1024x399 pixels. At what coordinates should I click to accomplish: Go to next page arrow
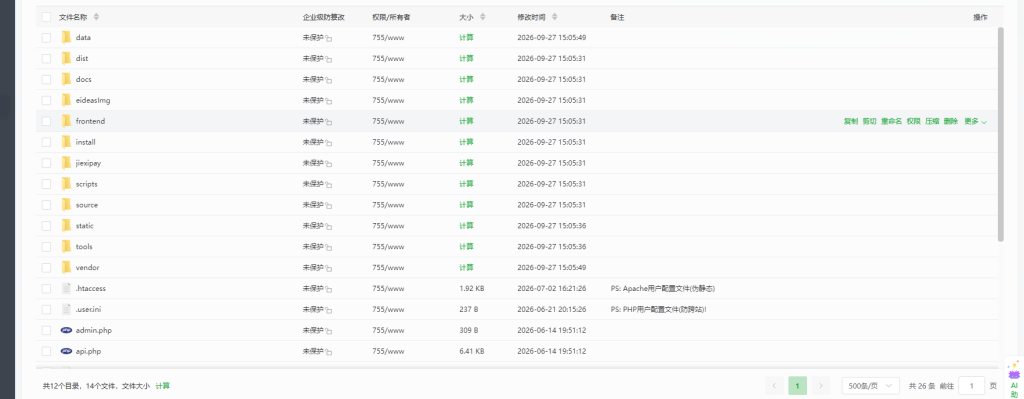821,386
